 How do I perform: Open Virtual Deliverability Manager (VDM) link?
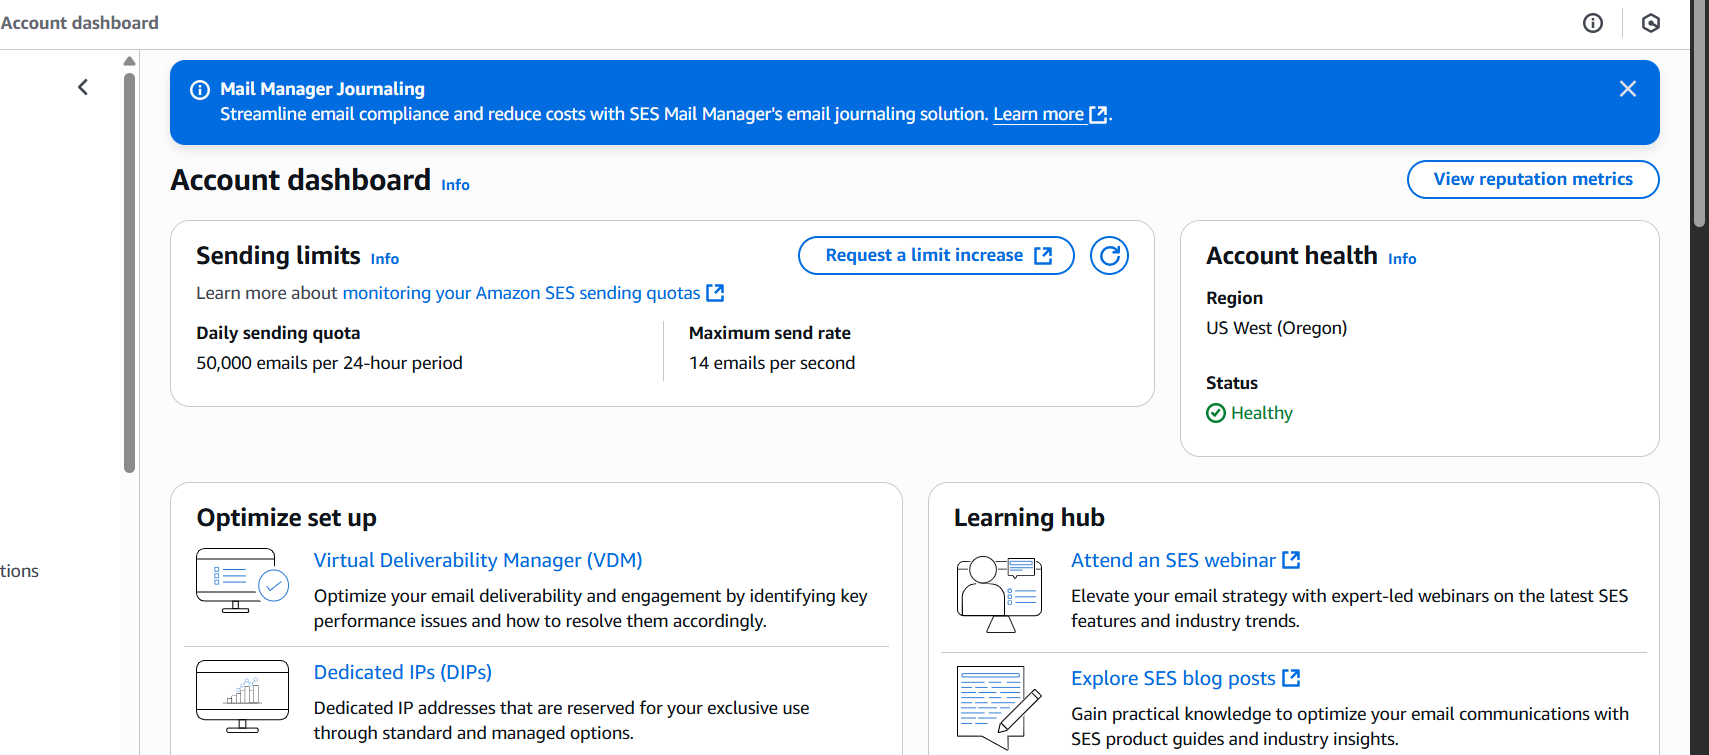coord(478,560)
